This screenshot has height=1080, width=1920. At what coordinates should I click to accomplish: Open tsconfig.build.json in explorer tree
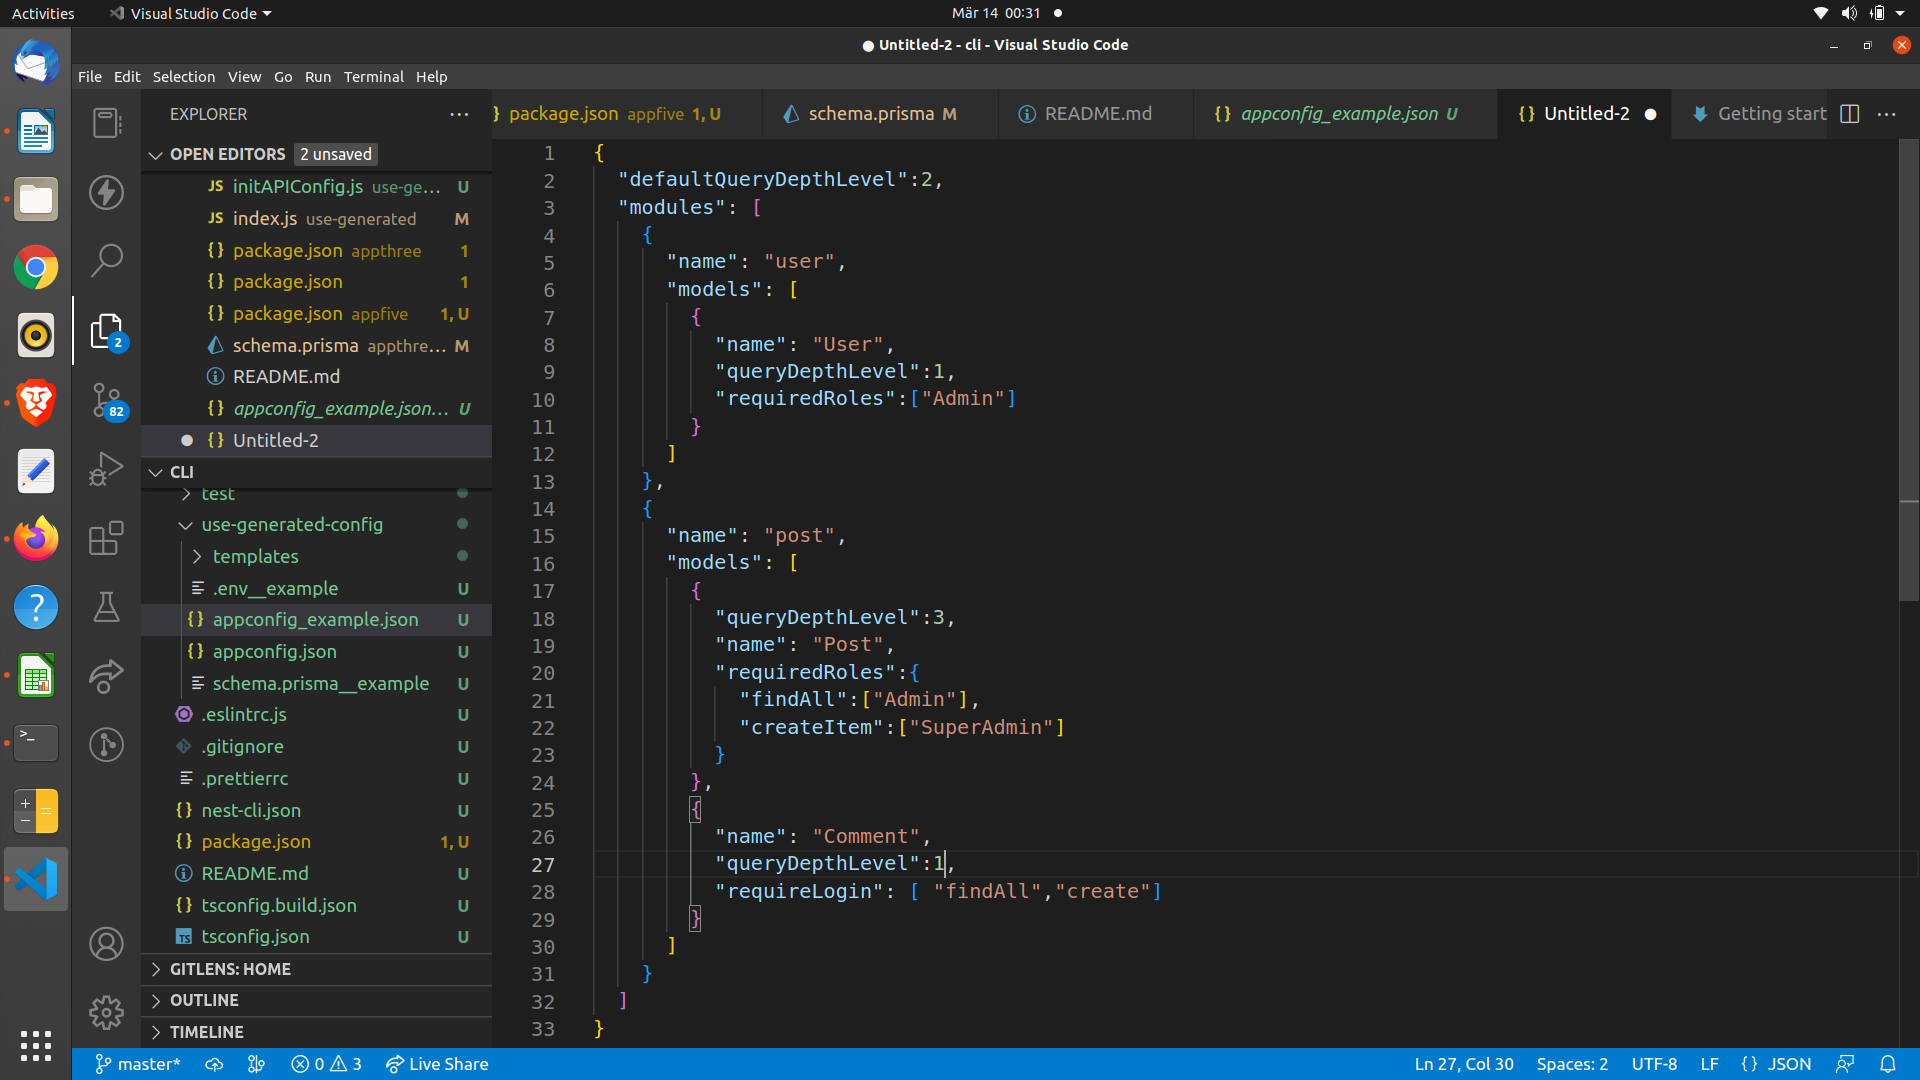[317, 906]
